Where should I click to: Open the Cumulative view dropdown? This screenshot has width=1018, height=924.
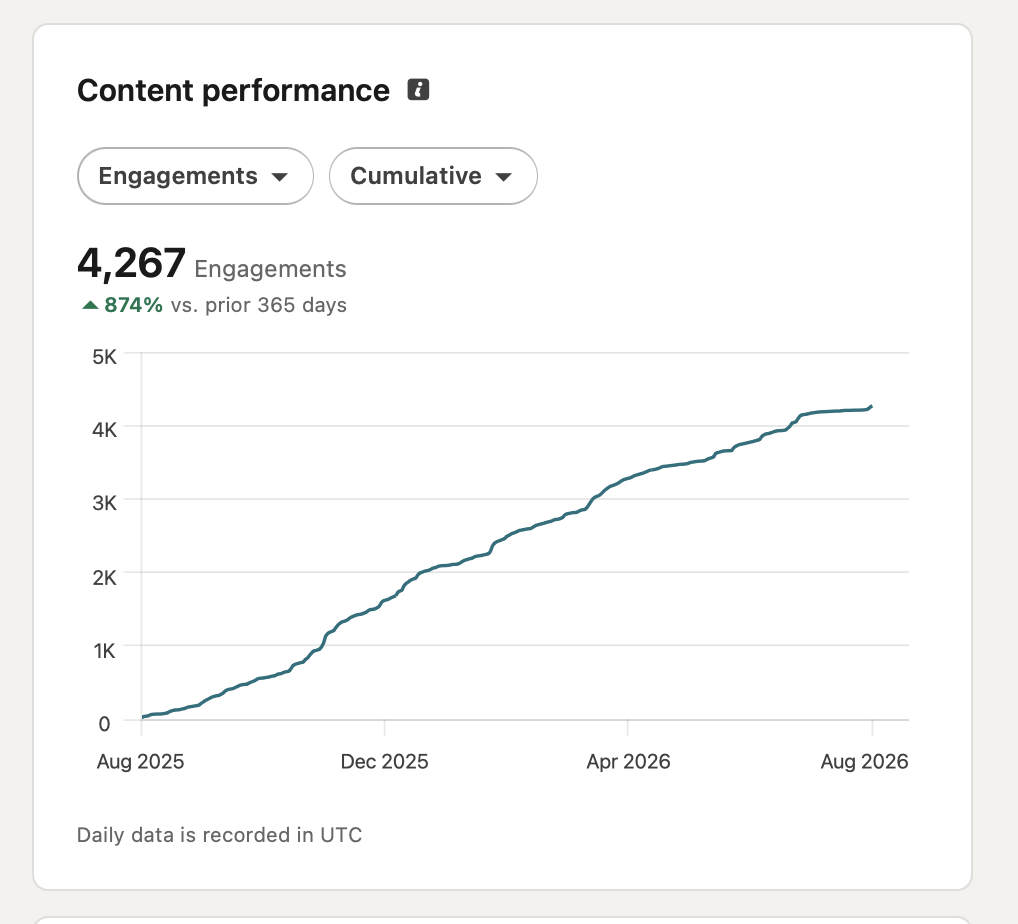(x=433, y=176)
